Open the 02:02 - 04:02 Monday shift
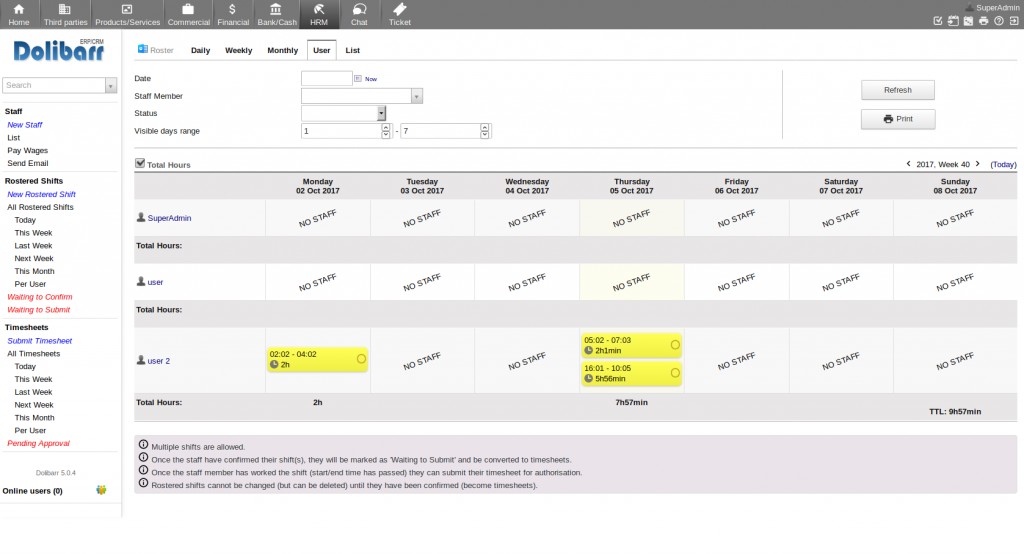This screenshot has width=1024, height=554. tap(317, 359)
